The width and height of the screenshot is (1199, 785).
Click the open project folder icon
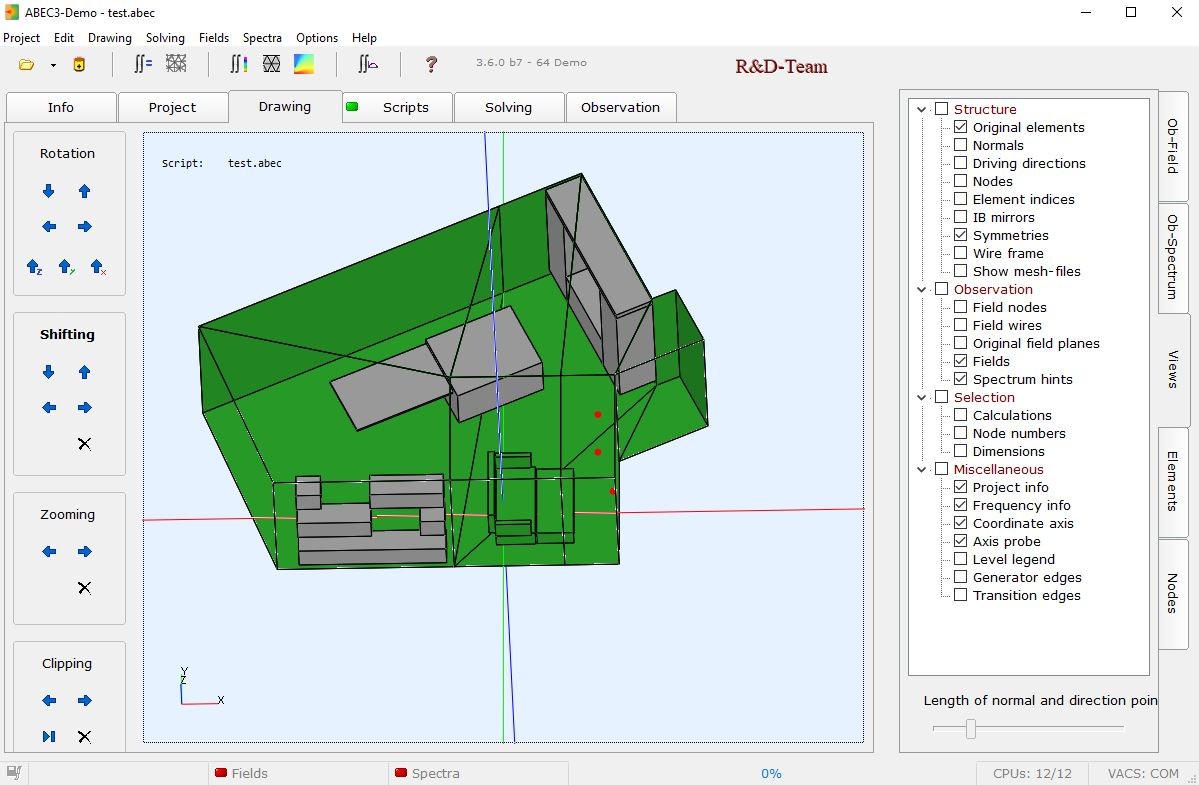27,65
